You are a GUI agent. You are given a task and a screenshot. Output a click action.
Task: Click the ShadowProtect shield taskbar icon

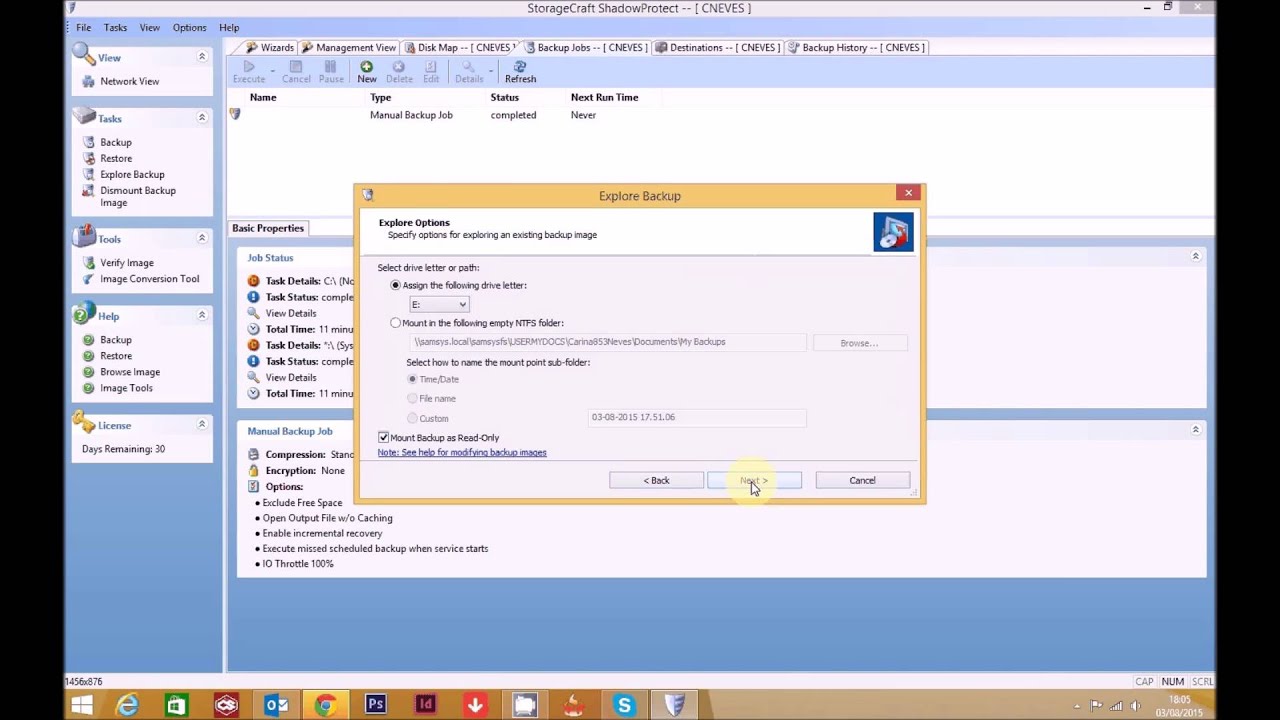[674, 706]
